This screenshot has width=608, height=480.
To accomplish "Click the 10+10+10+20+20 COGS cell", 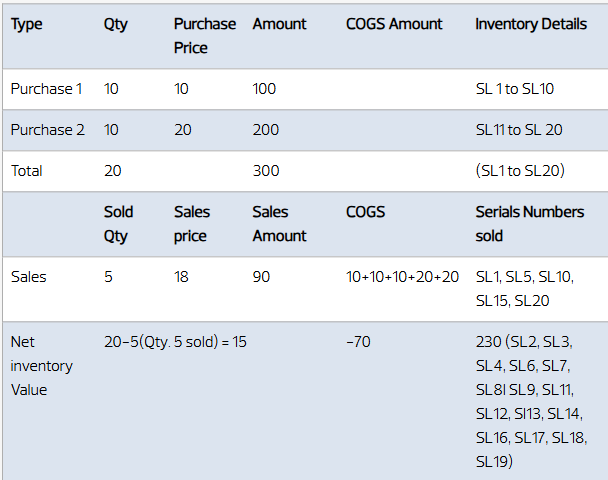I will pos(403,277).
